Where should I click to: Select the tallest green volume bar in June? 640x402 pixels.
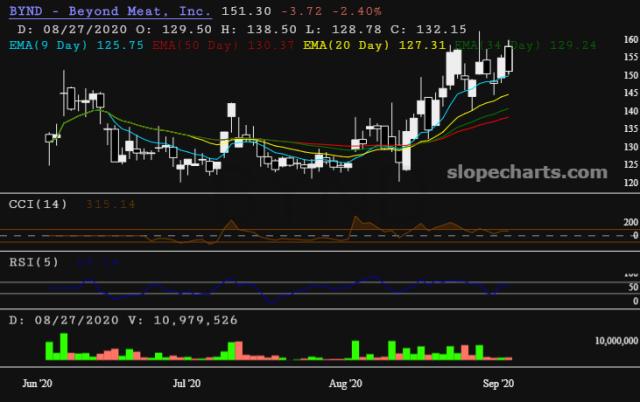pyautogui.click(x=64, y=346)
